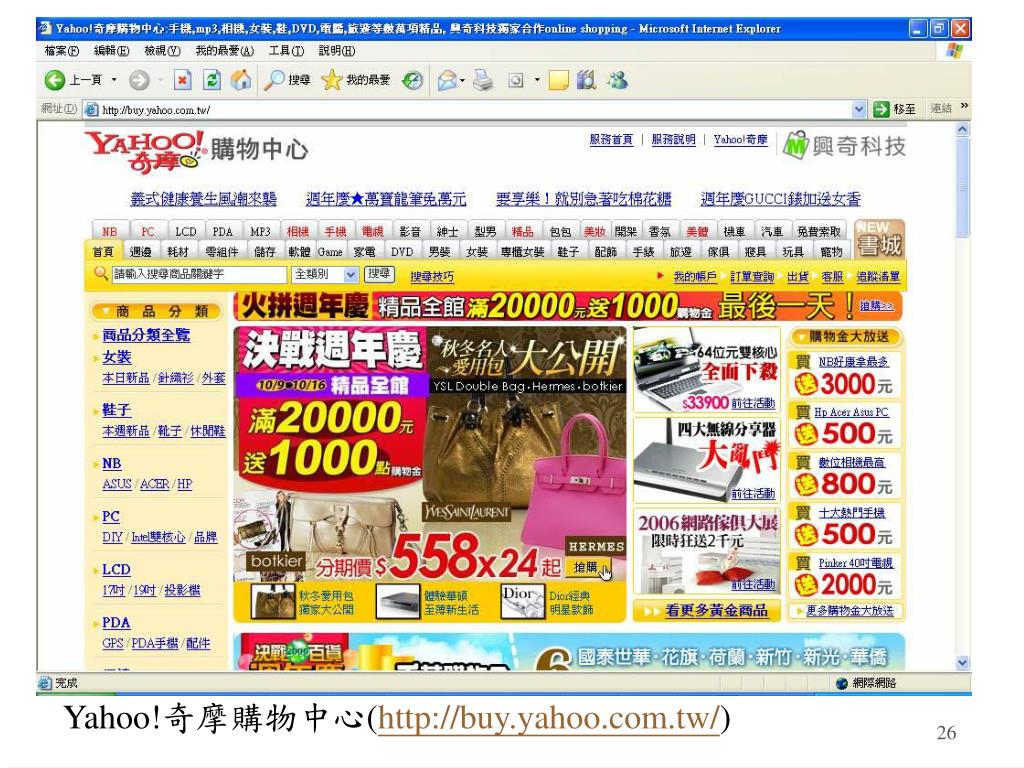Select the Game category tab
The image size is (1024, 768).
[330, 251]
